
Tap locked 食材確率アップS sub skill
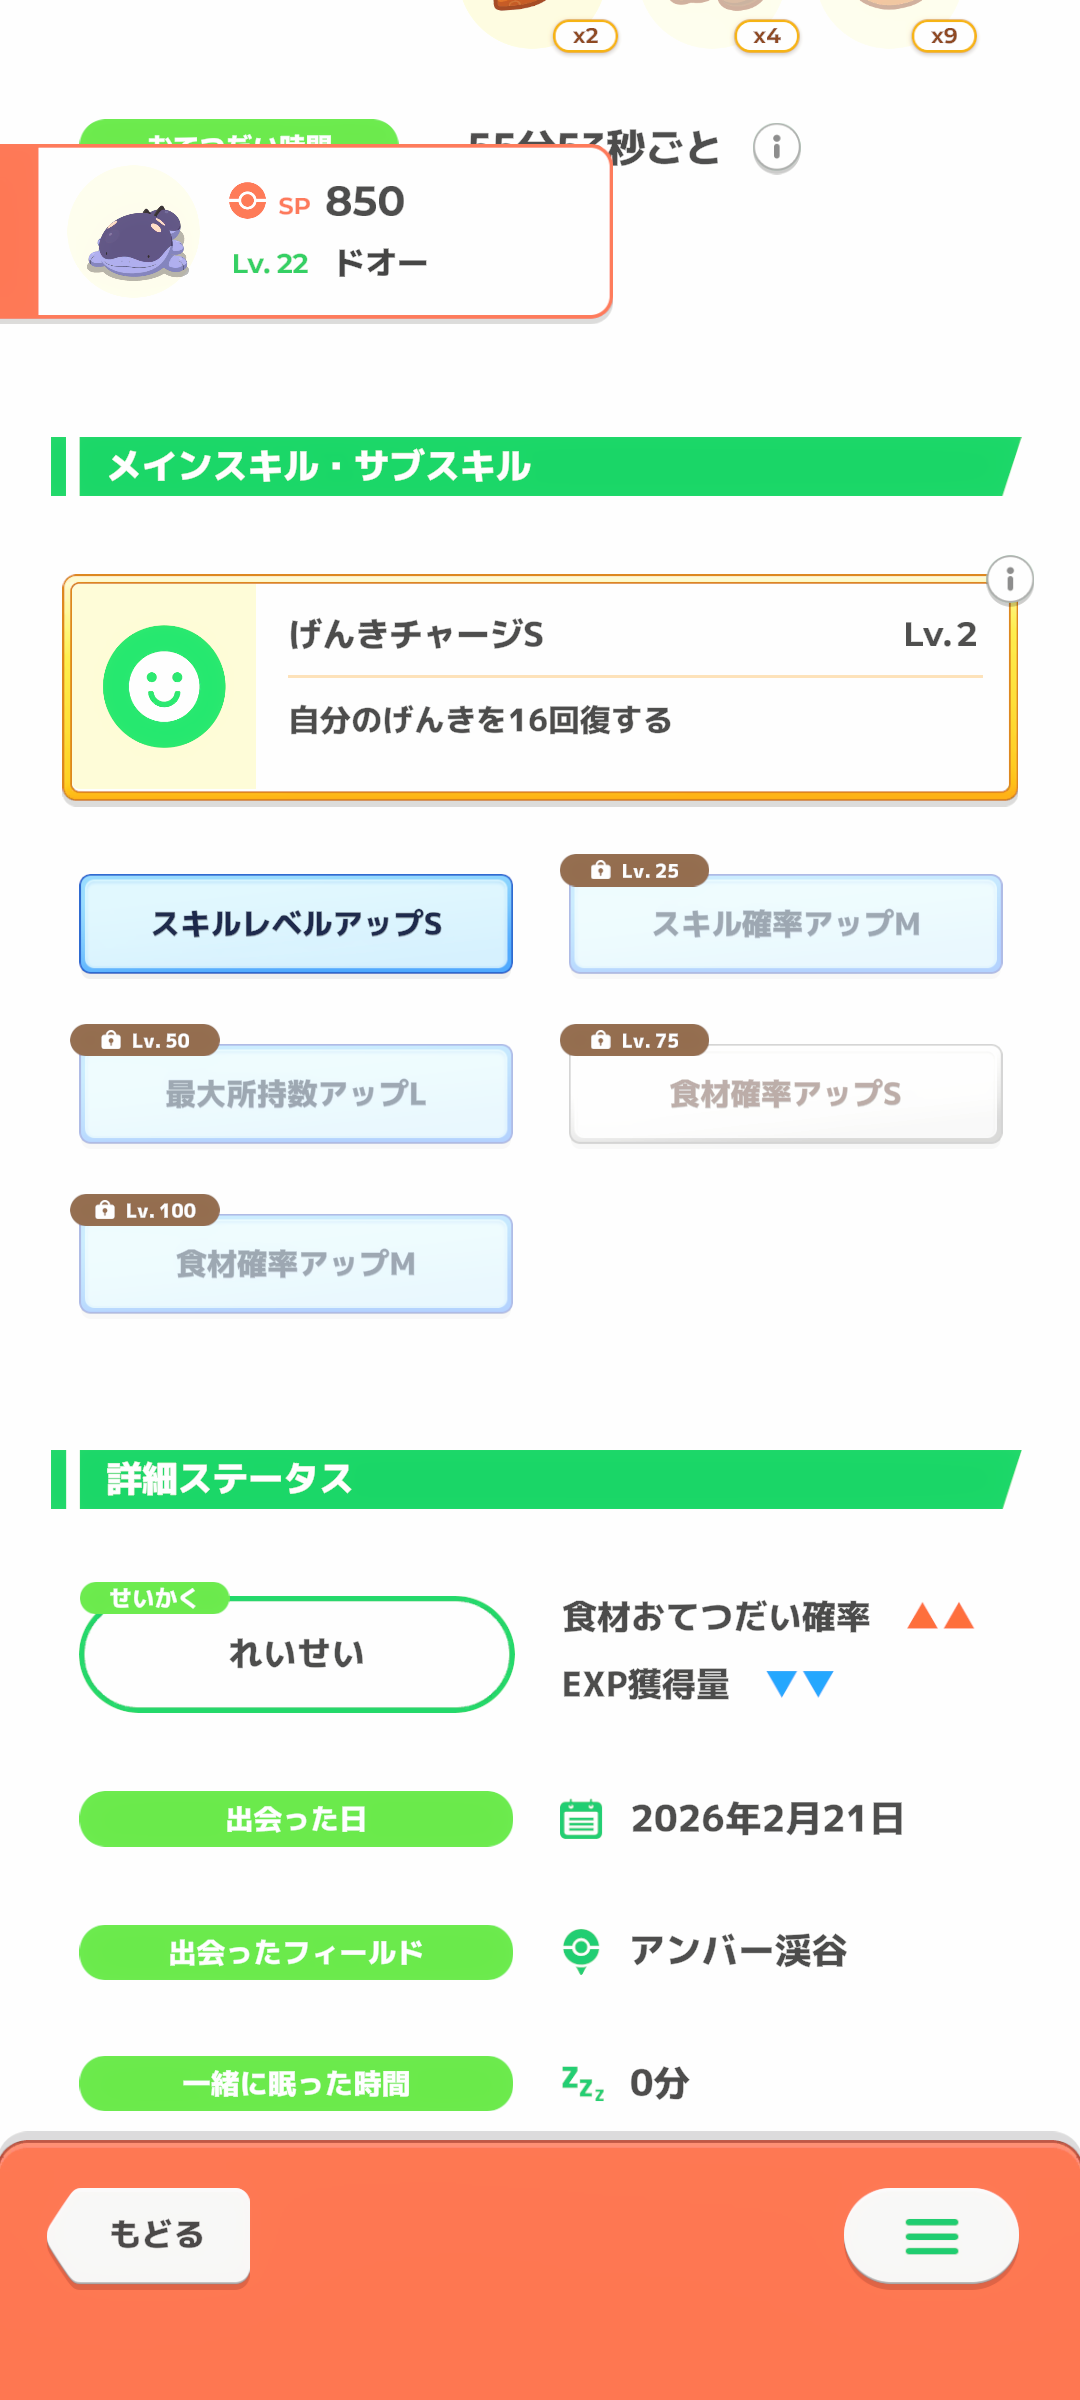[786, 1094]
